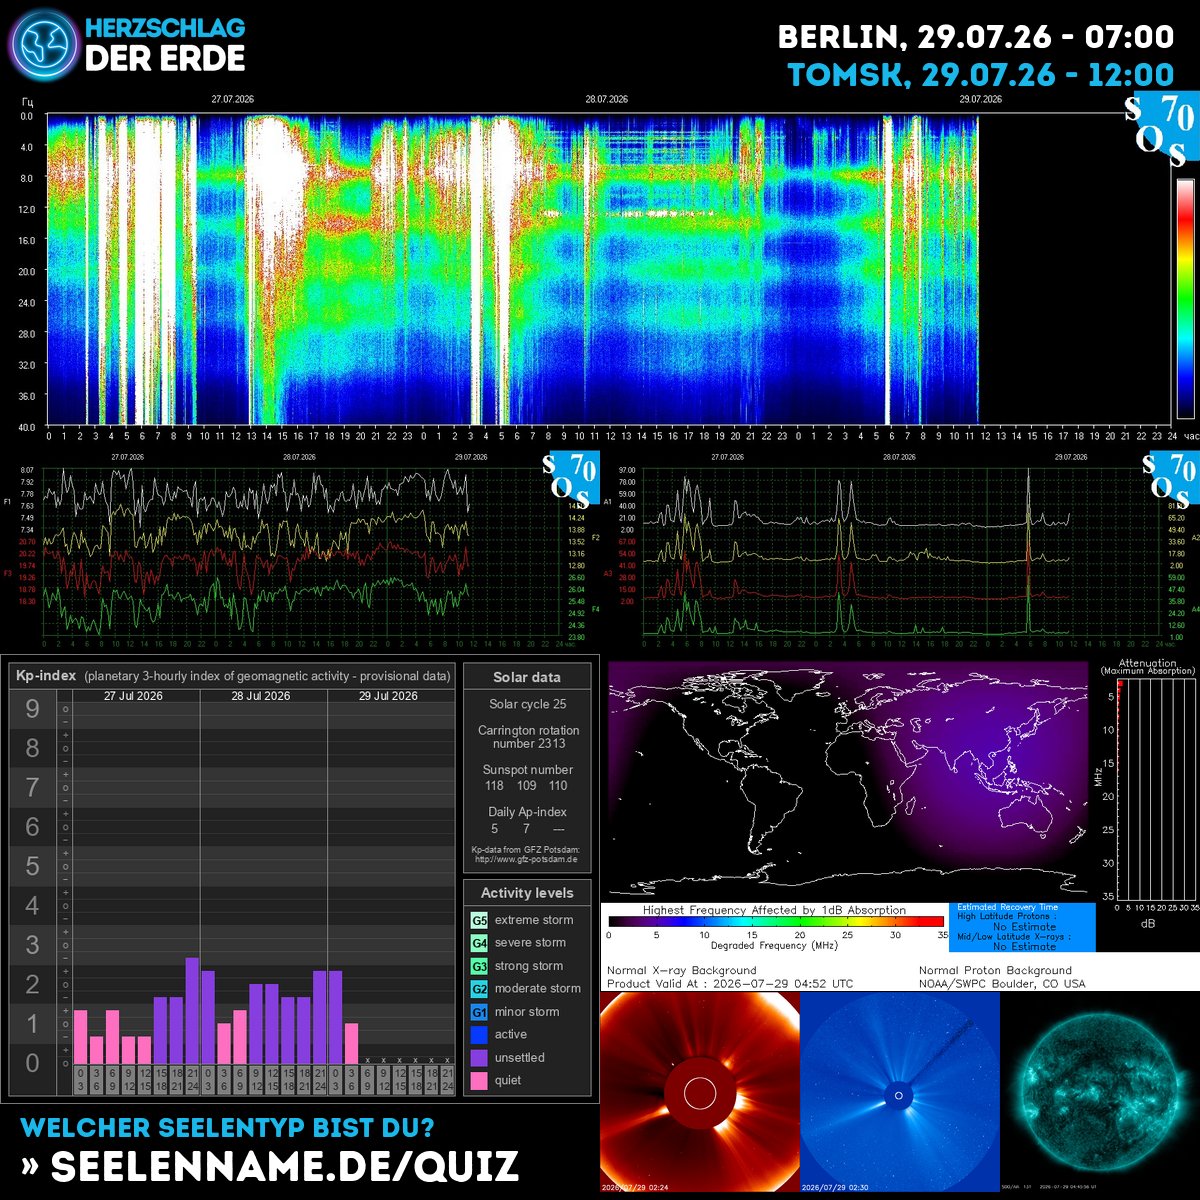Click the '29 Jul 2026' Kp column header

point(388,696)
